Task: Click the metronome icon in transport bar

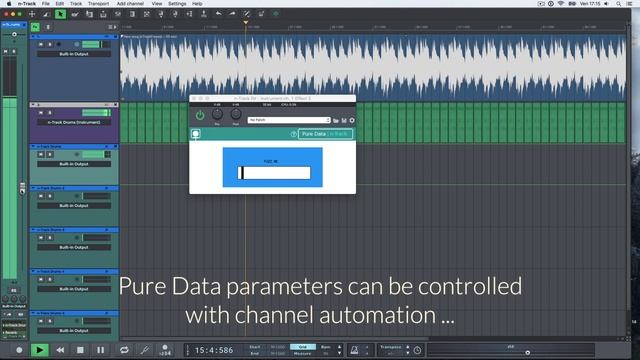Action: (354, 350)
